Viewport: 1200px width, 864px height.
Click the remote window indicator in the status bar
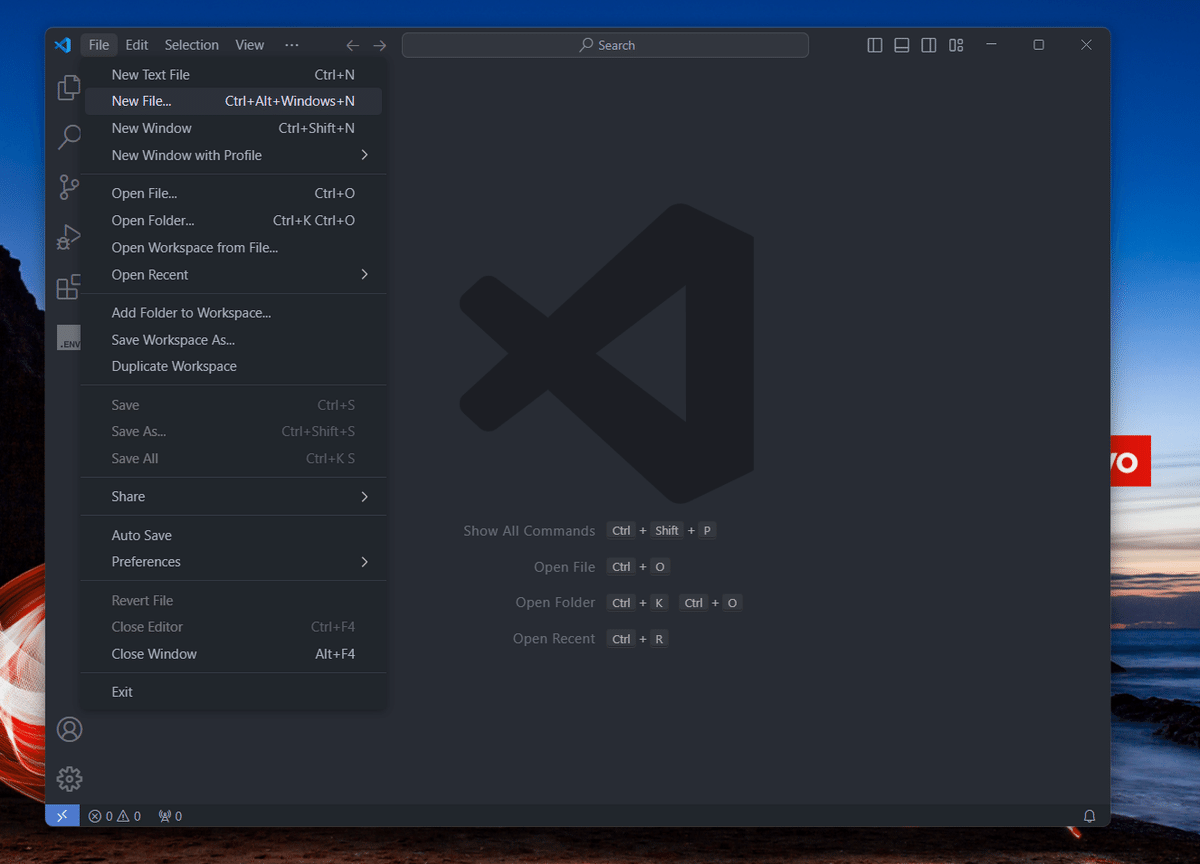pyautogui.click(x=62, y=816)
